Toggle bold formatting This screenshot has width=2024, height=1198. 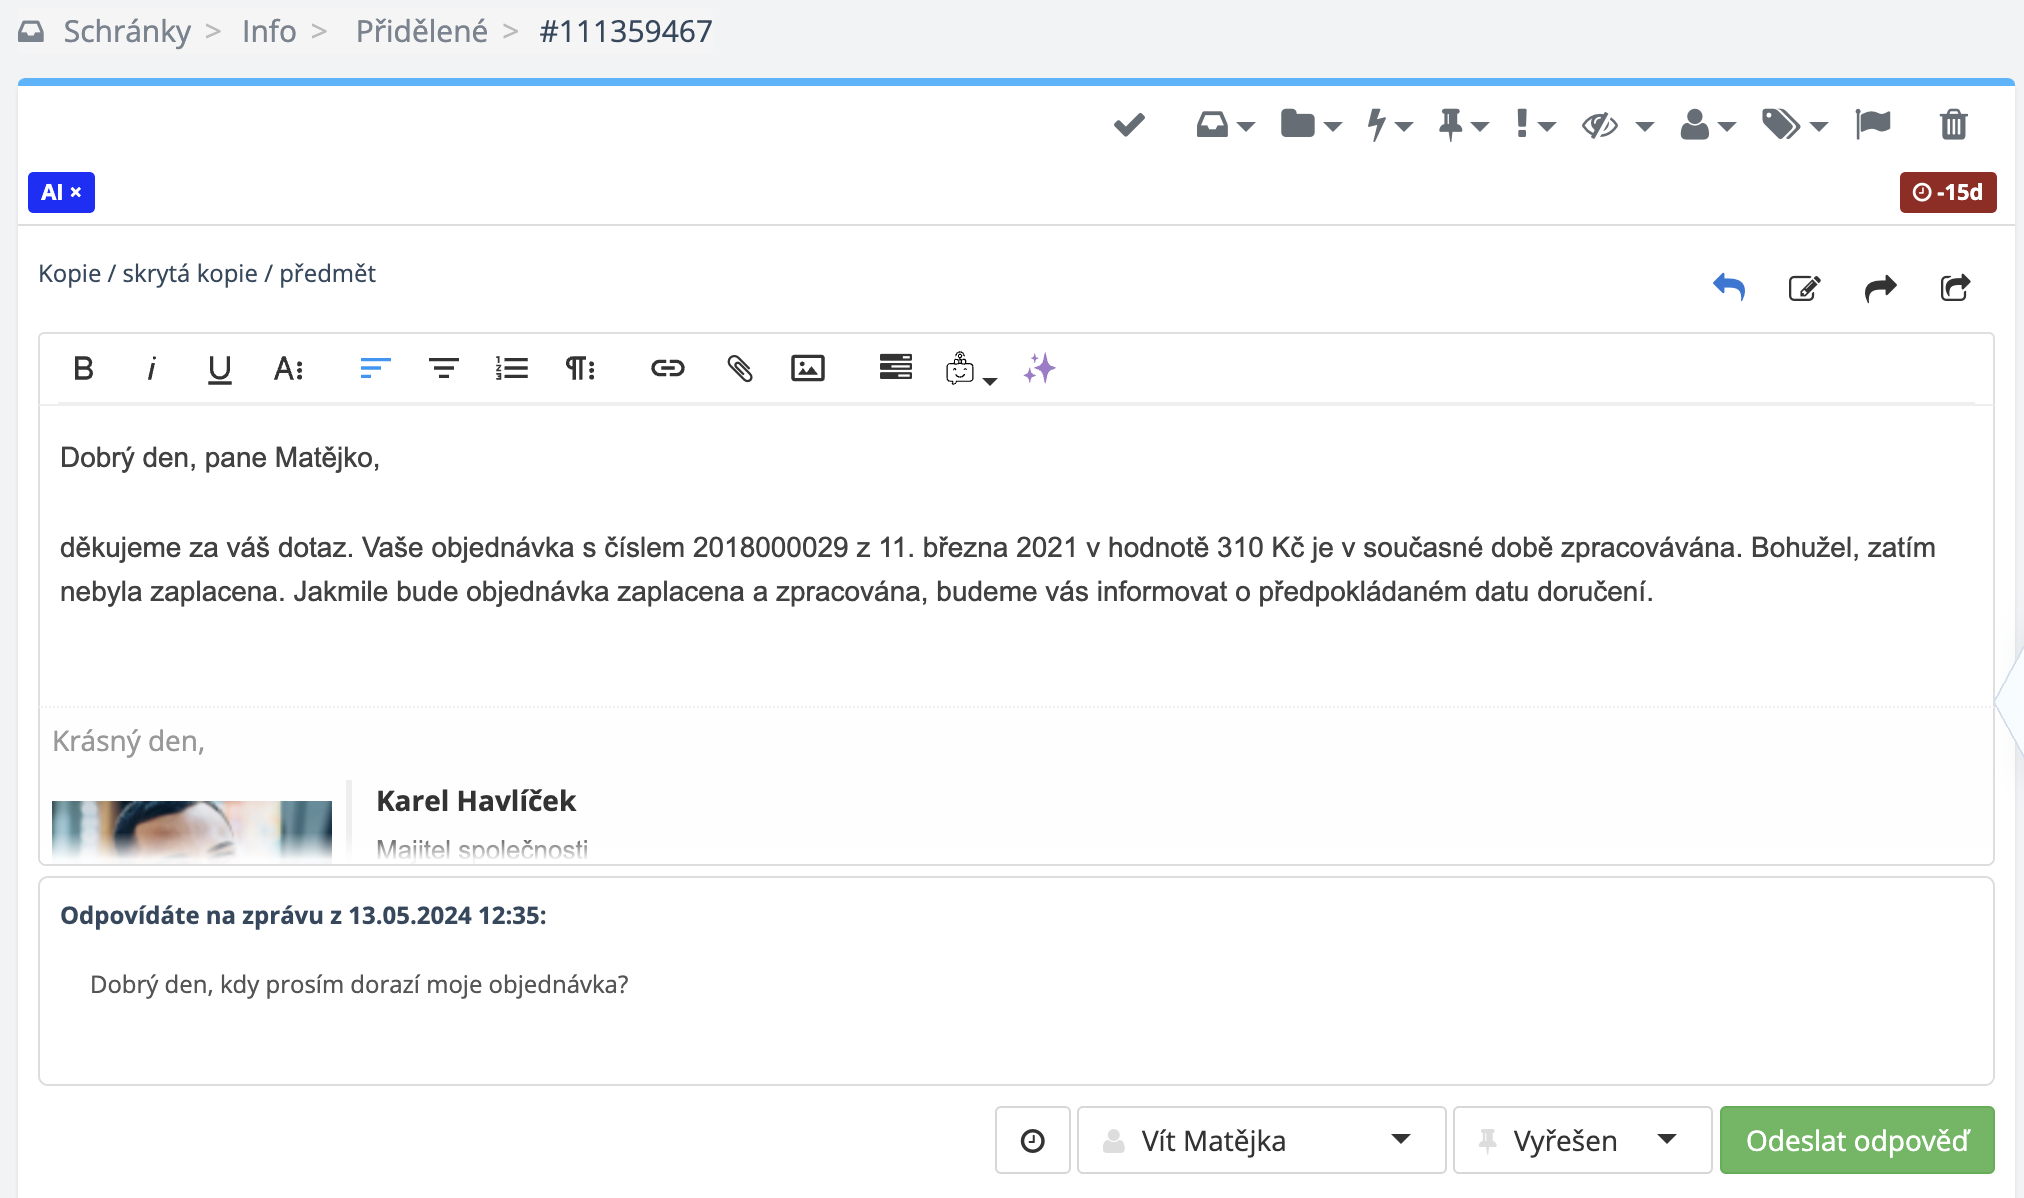point(84,368)
